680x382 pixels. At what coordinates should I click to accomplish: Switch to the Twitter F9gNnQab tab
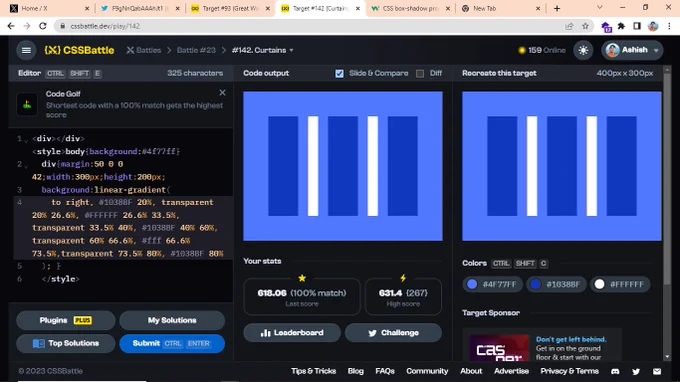pyautogui.click(x=139, y=8)
